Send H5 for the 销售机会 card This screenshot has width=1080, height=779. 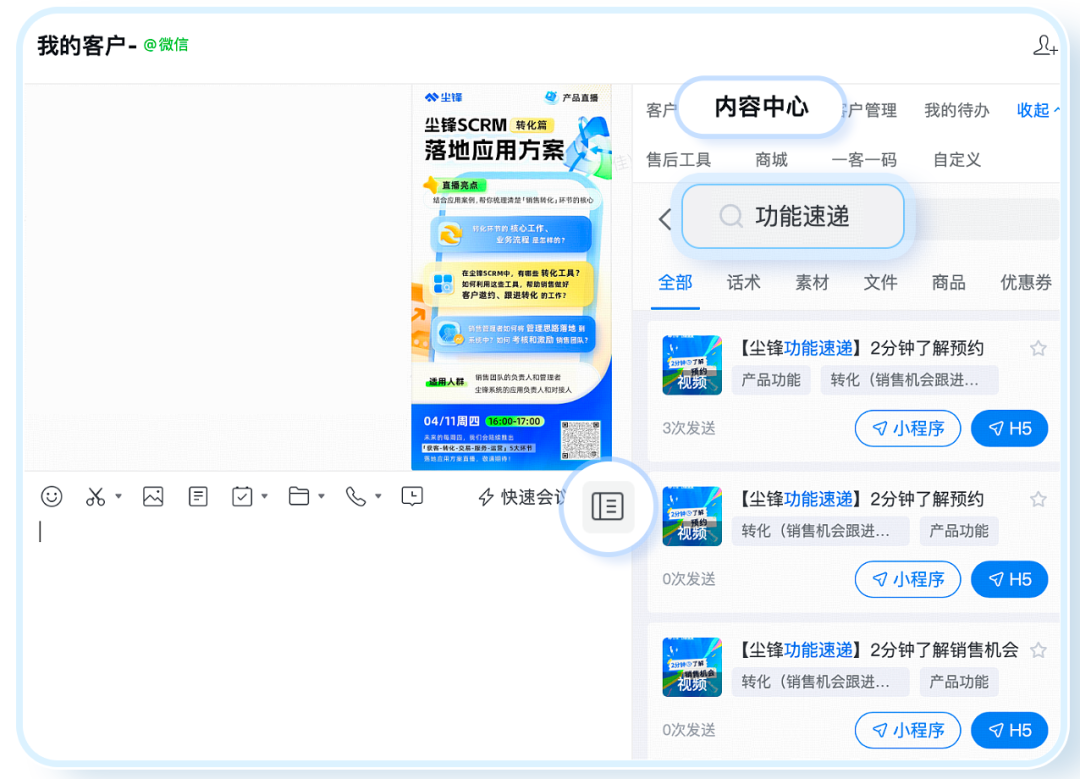1010,730
